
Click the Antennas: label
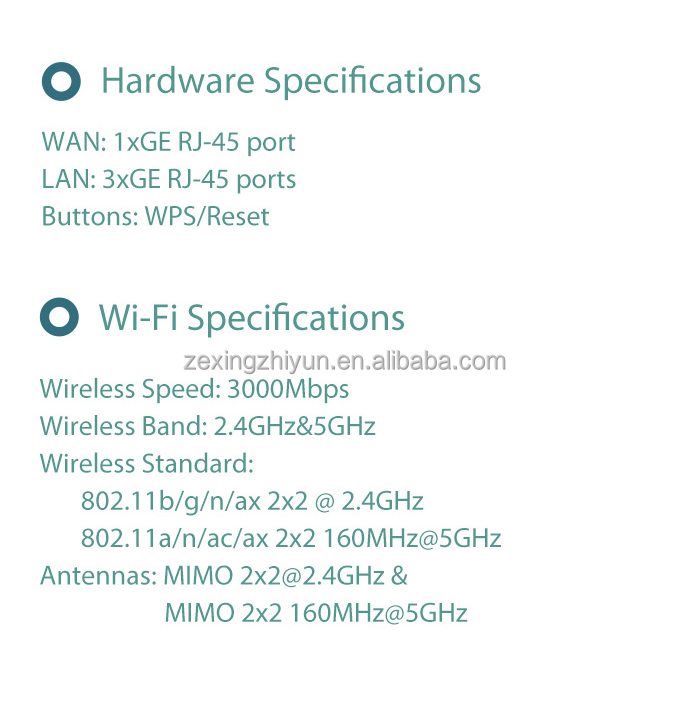pos(99,576)
